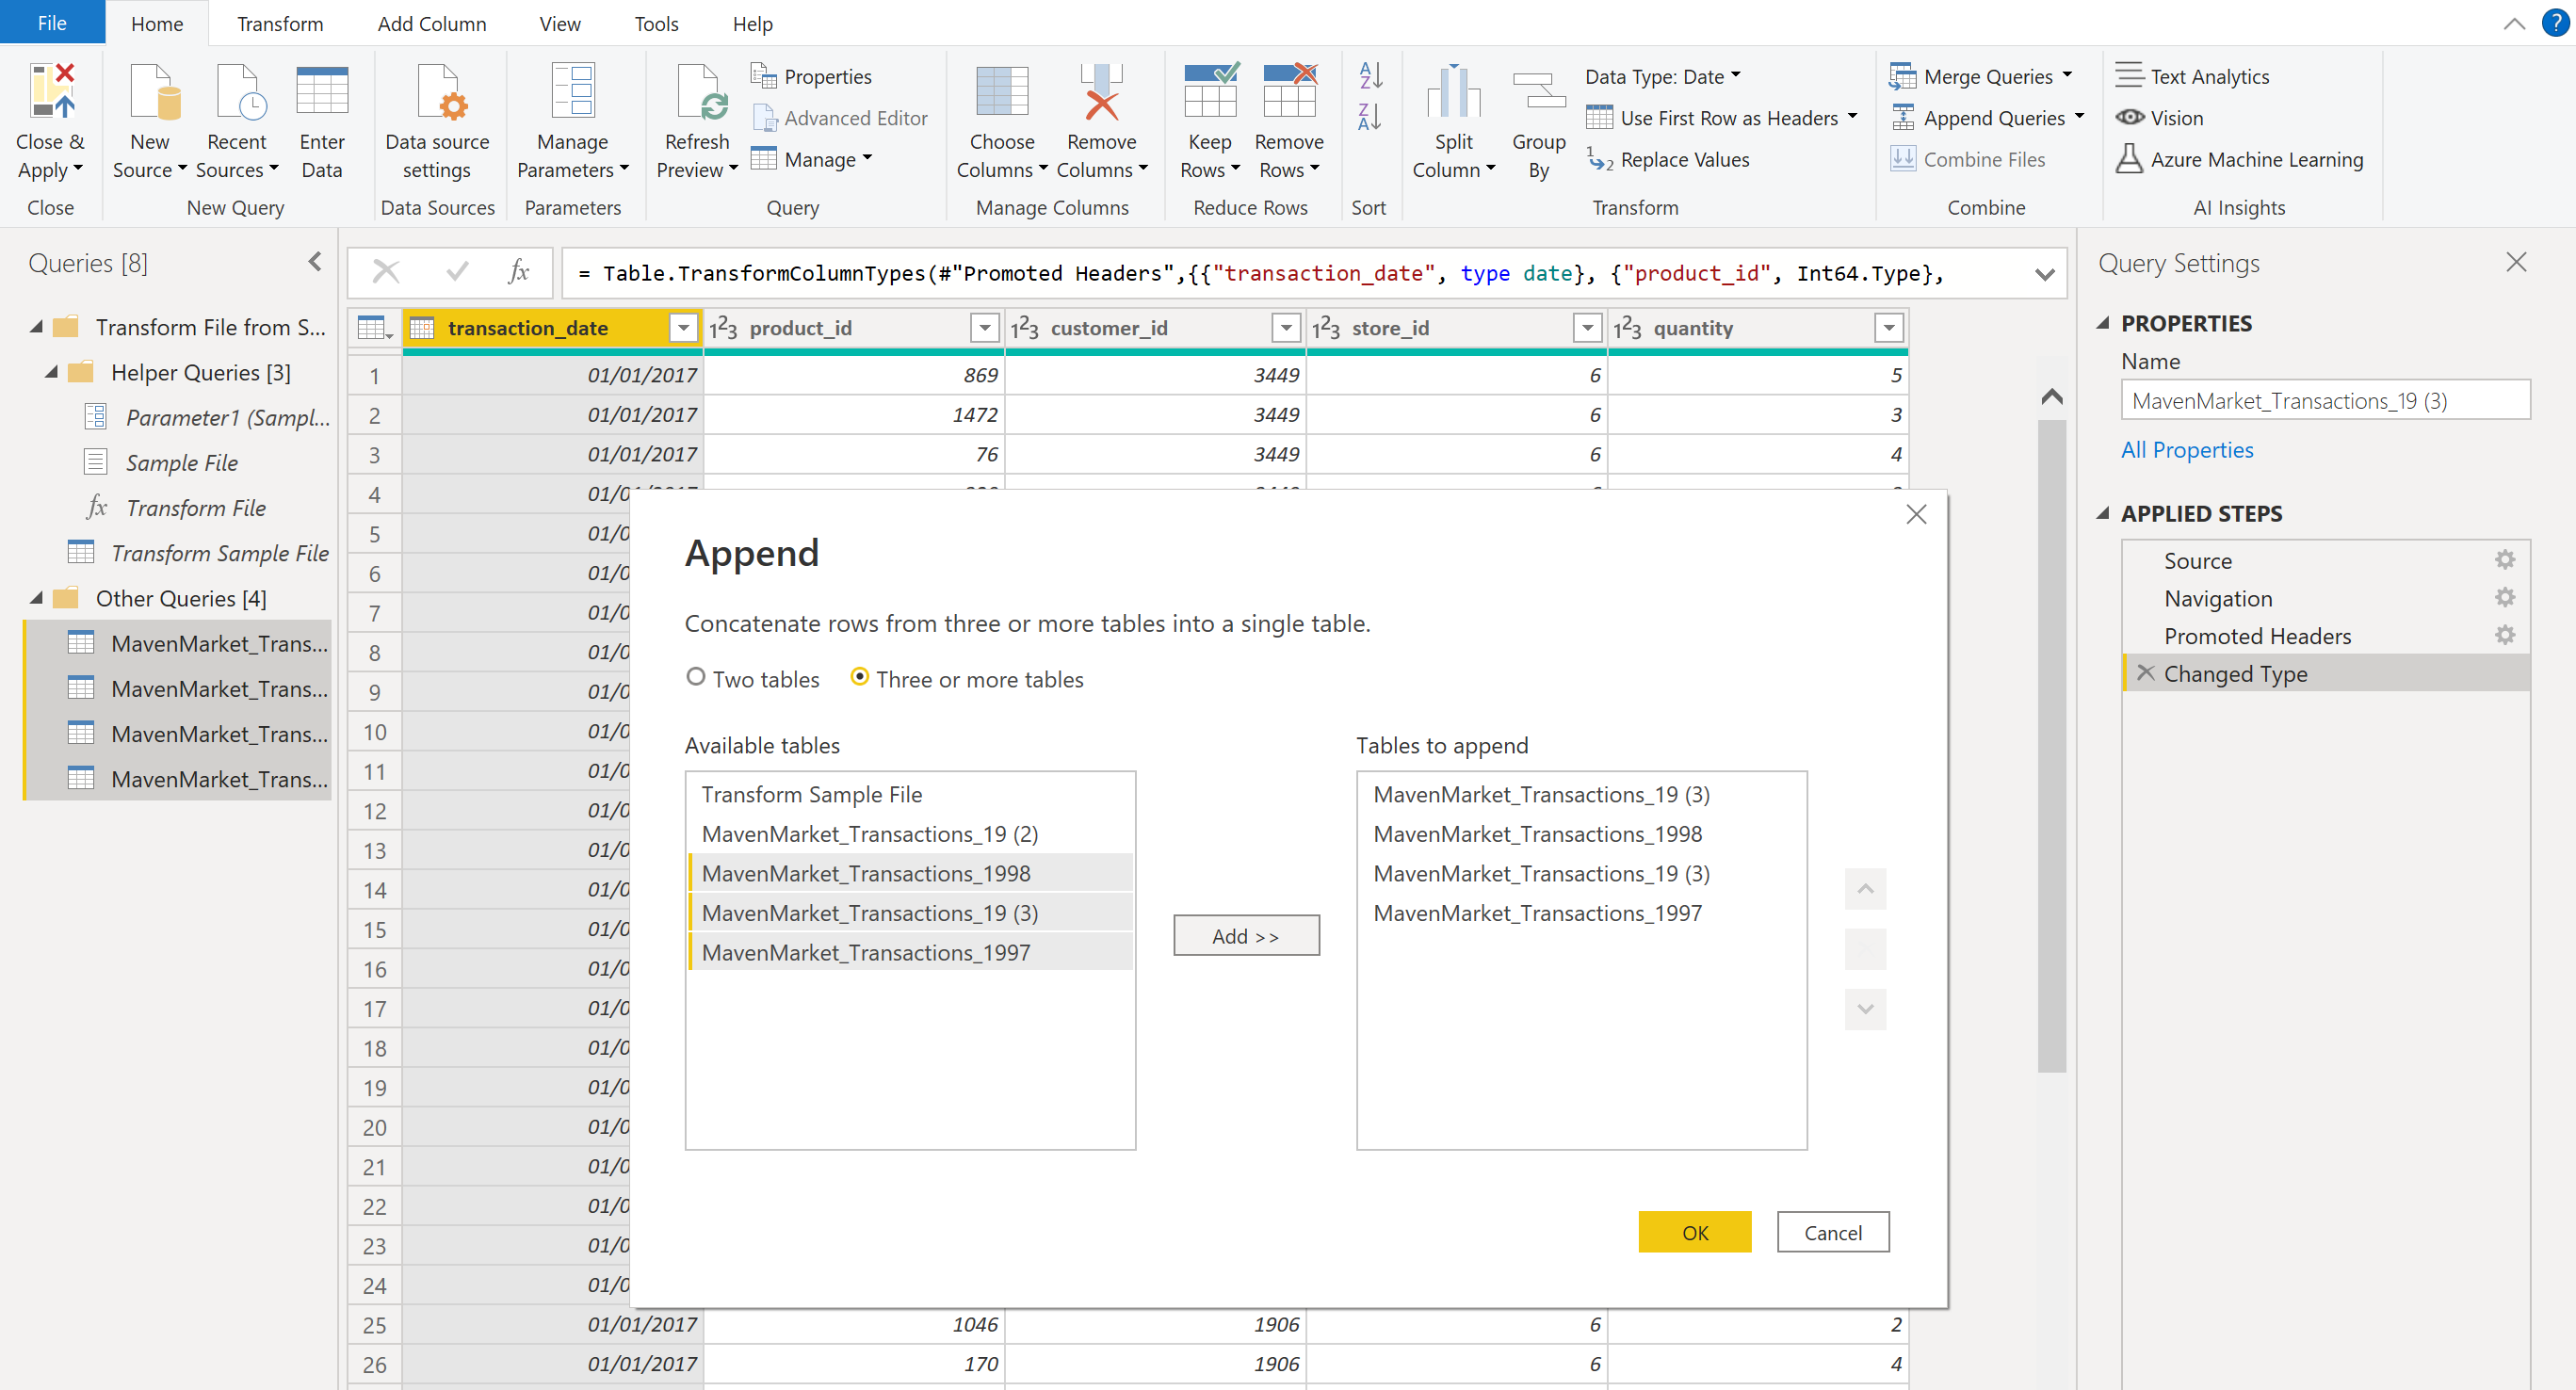Move selected append table up

coord(1865,889)
